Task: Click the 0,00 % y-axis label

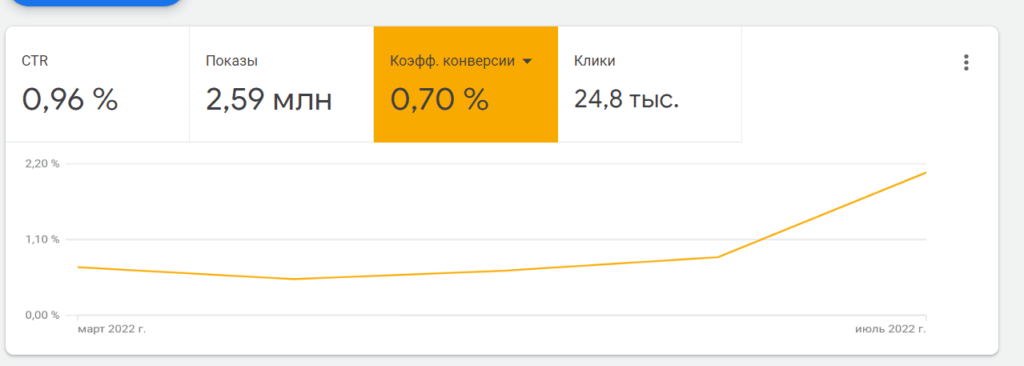Action: coord(42,315)
